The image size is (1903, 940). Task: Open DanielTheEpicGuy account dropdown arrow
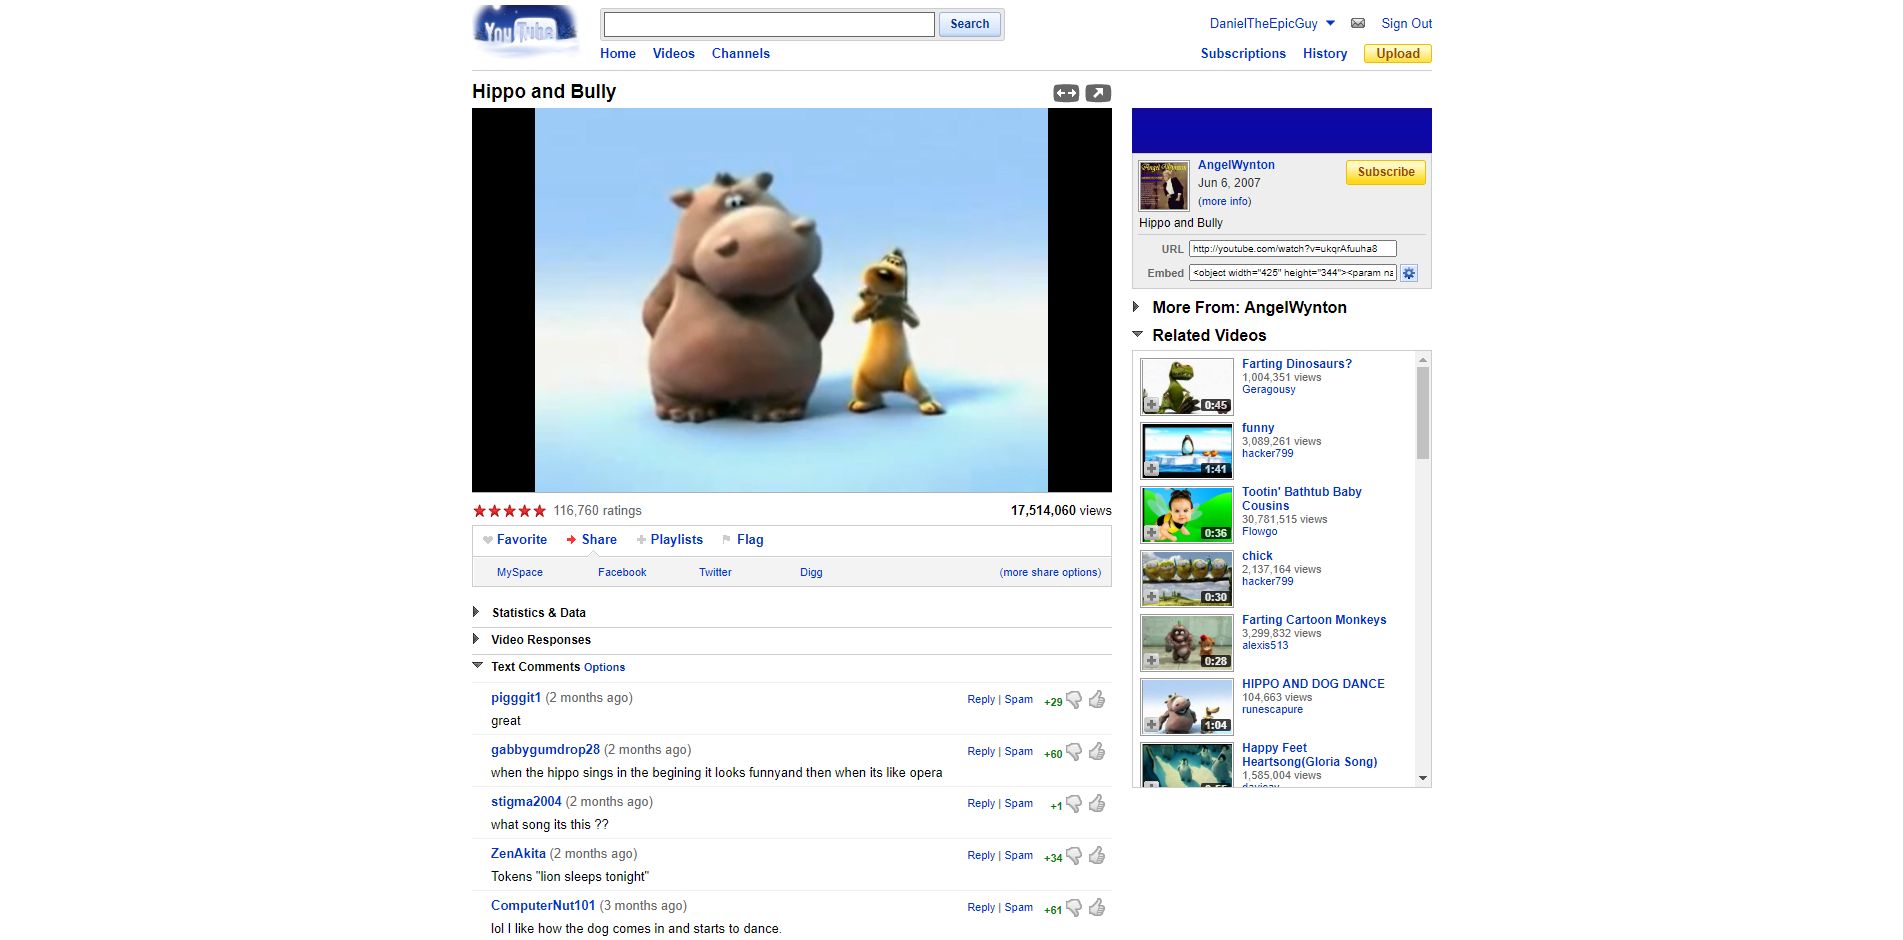(1330, 23)
